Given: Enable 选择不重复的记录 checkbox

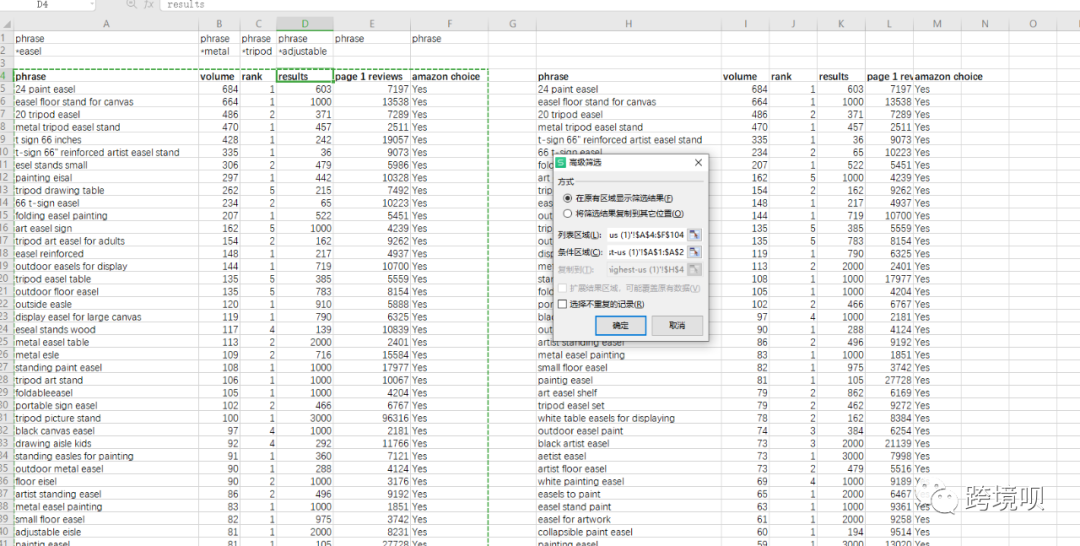Looking at the screenshot, I should tap(563, 304).
